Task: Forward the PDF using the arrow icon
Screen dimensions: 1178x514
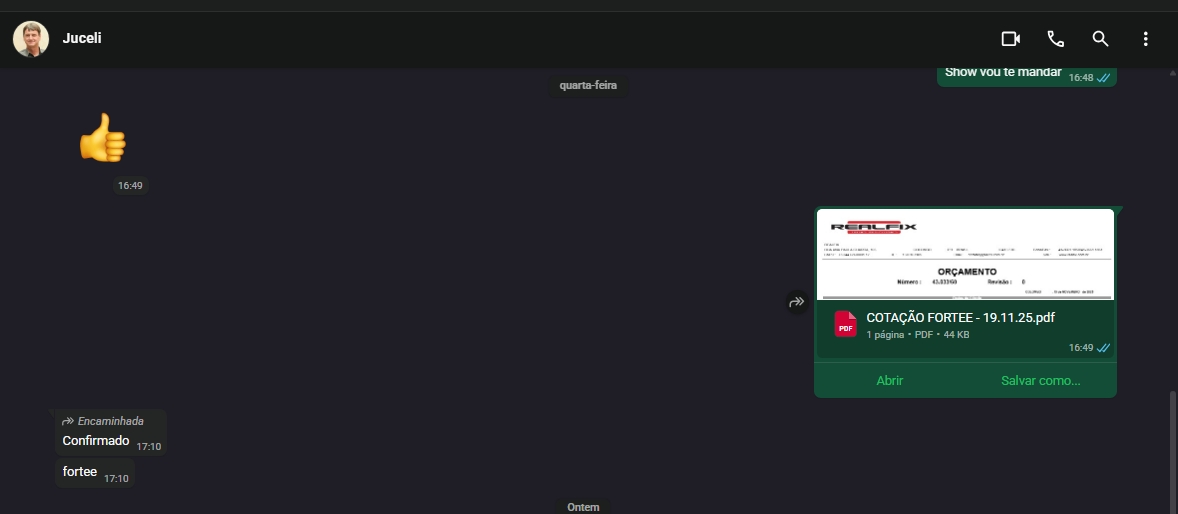Action: [x=797, y=301]
